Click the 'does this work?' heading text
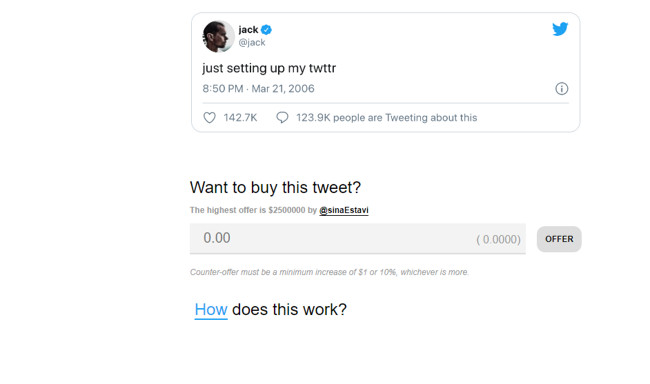The image size is (650, 384). (289, 310)
